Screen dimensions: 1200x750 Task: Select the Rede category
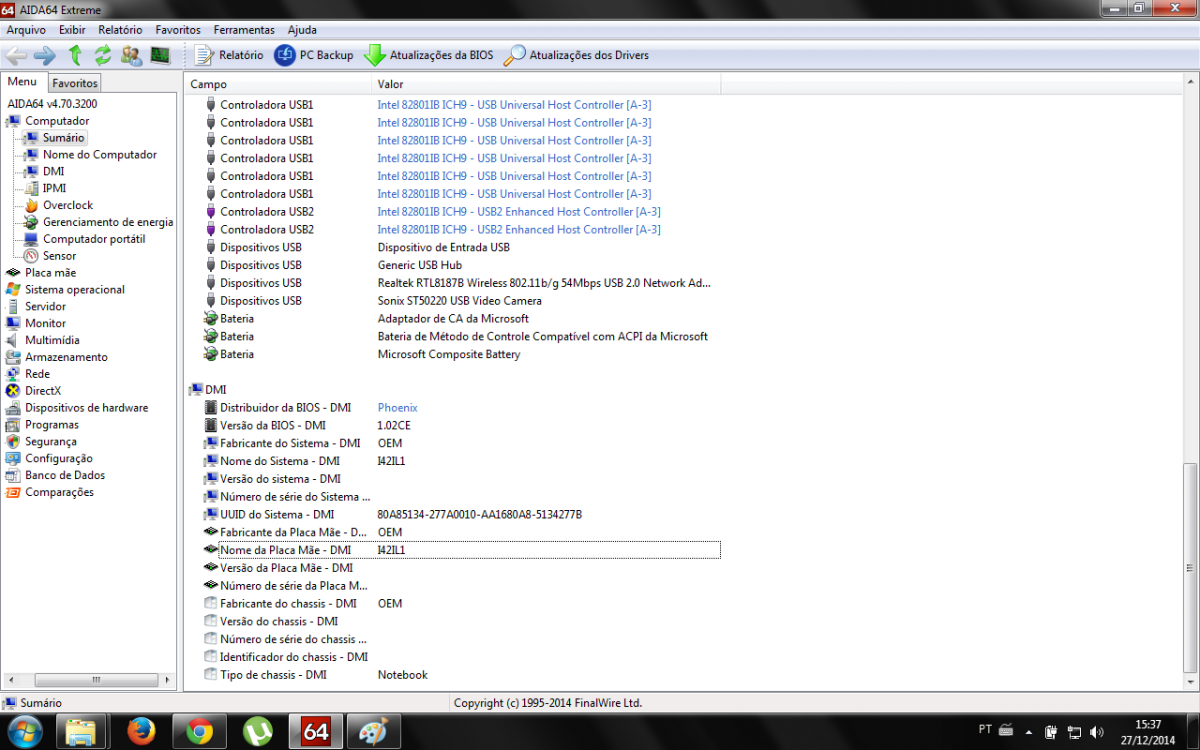(x=37, y=374)
